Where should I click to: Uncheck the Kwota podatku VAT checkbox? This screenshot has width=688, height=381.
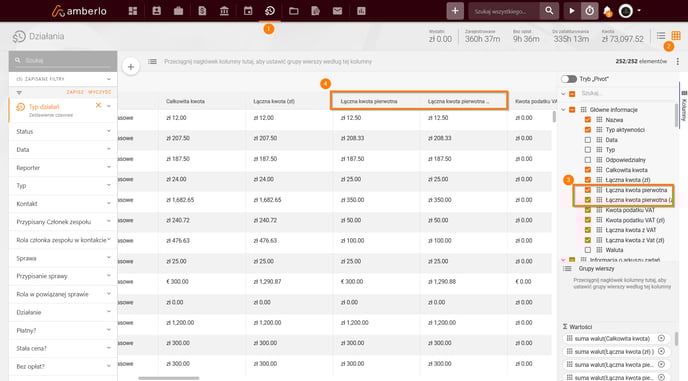(588, 210)
